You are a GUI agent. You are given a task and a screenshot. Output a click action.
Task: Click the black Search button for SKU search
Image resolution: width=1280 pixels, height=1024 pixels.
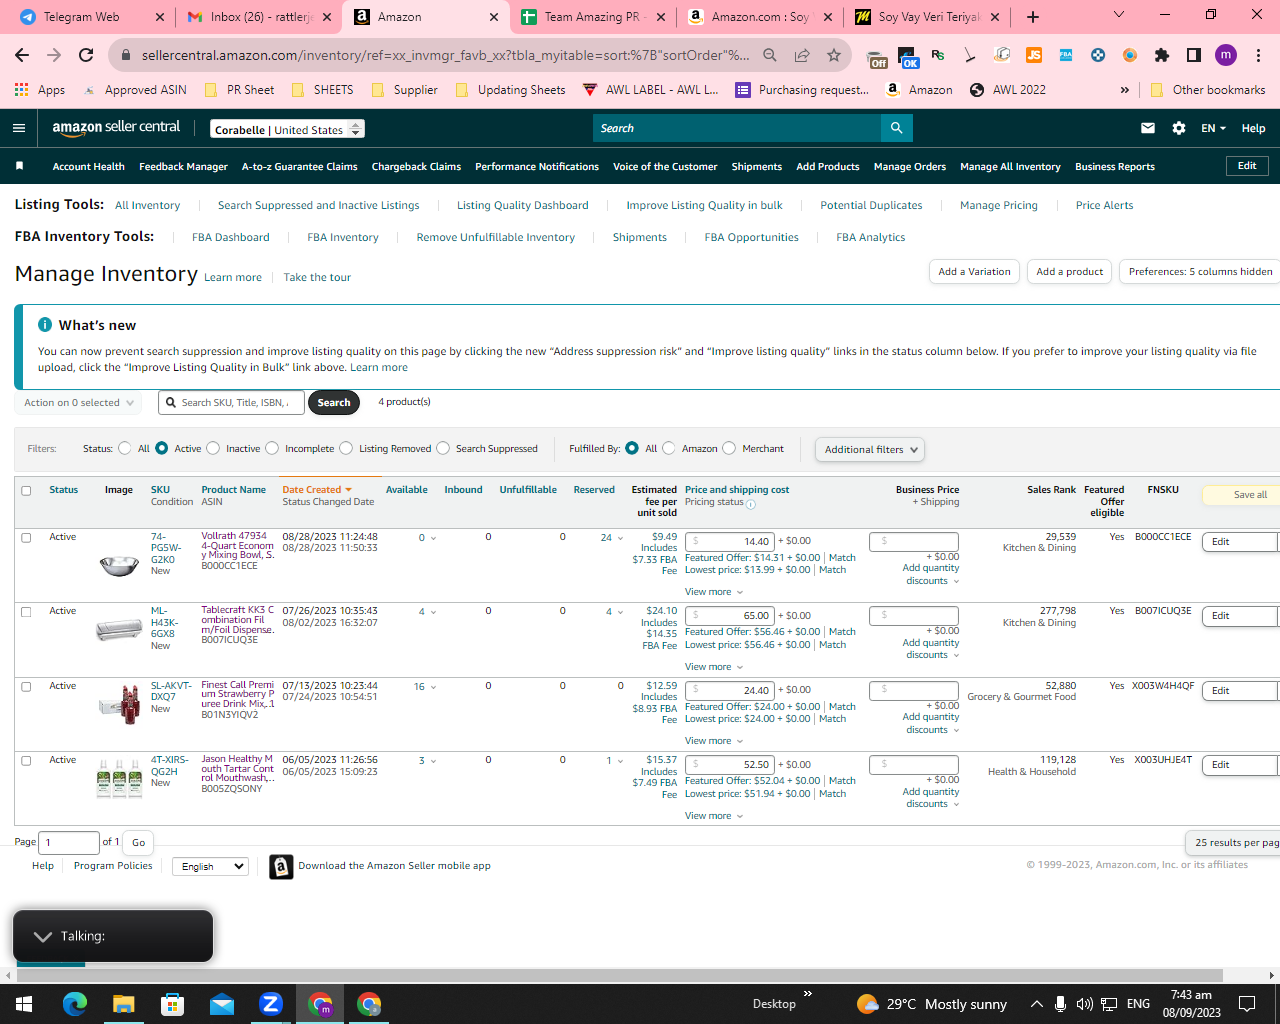coord(334,403)
